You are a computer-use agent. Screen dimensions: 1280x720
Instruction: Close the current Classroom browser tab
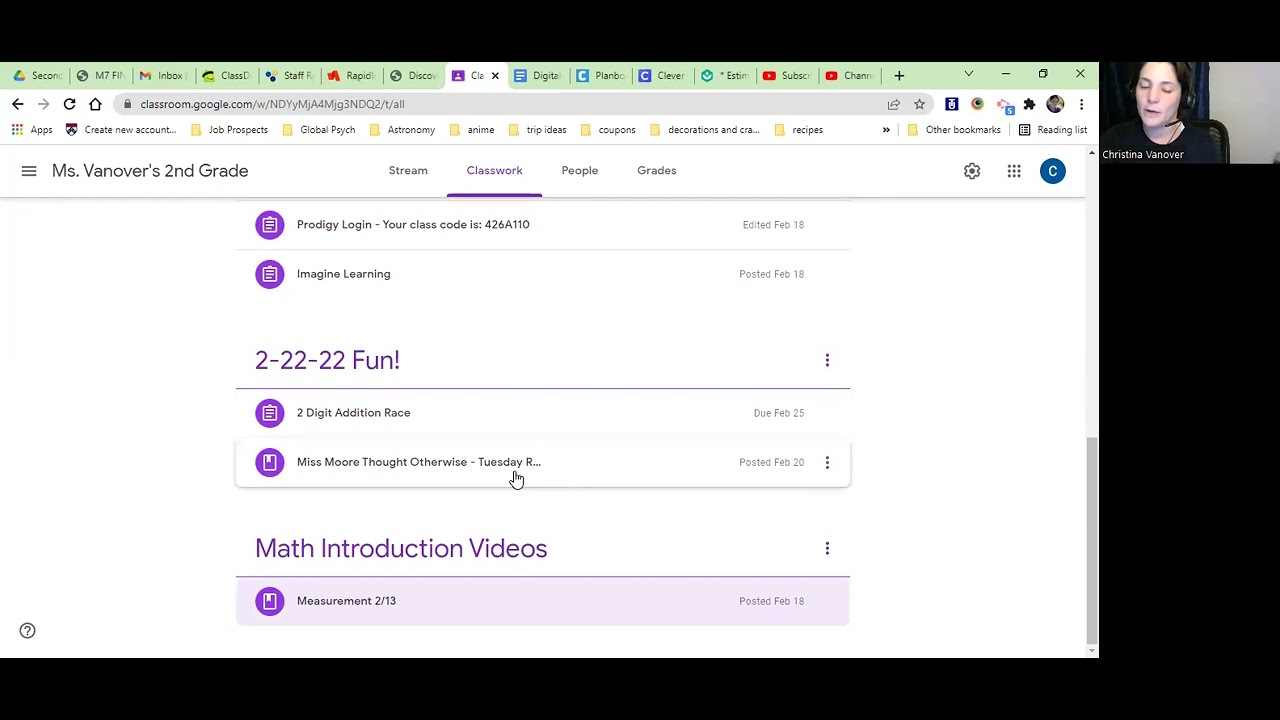494,76
